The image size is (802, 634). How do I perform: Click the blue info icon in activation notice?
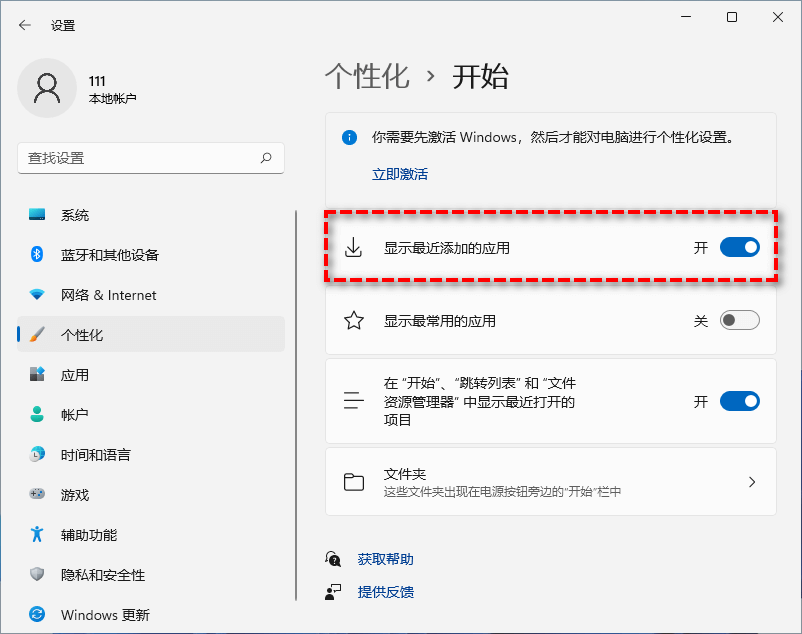(x=349, y=137)
